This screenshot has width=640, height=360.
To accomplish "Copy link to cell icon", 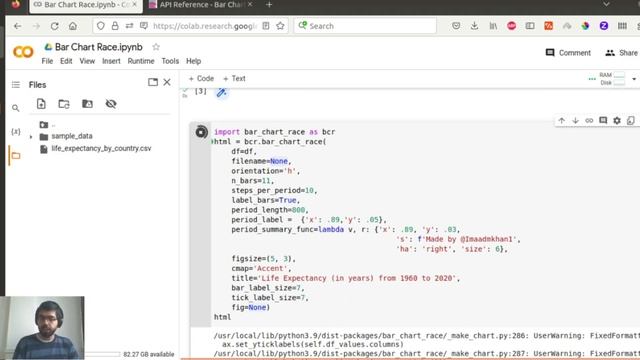I will point(589,120).
